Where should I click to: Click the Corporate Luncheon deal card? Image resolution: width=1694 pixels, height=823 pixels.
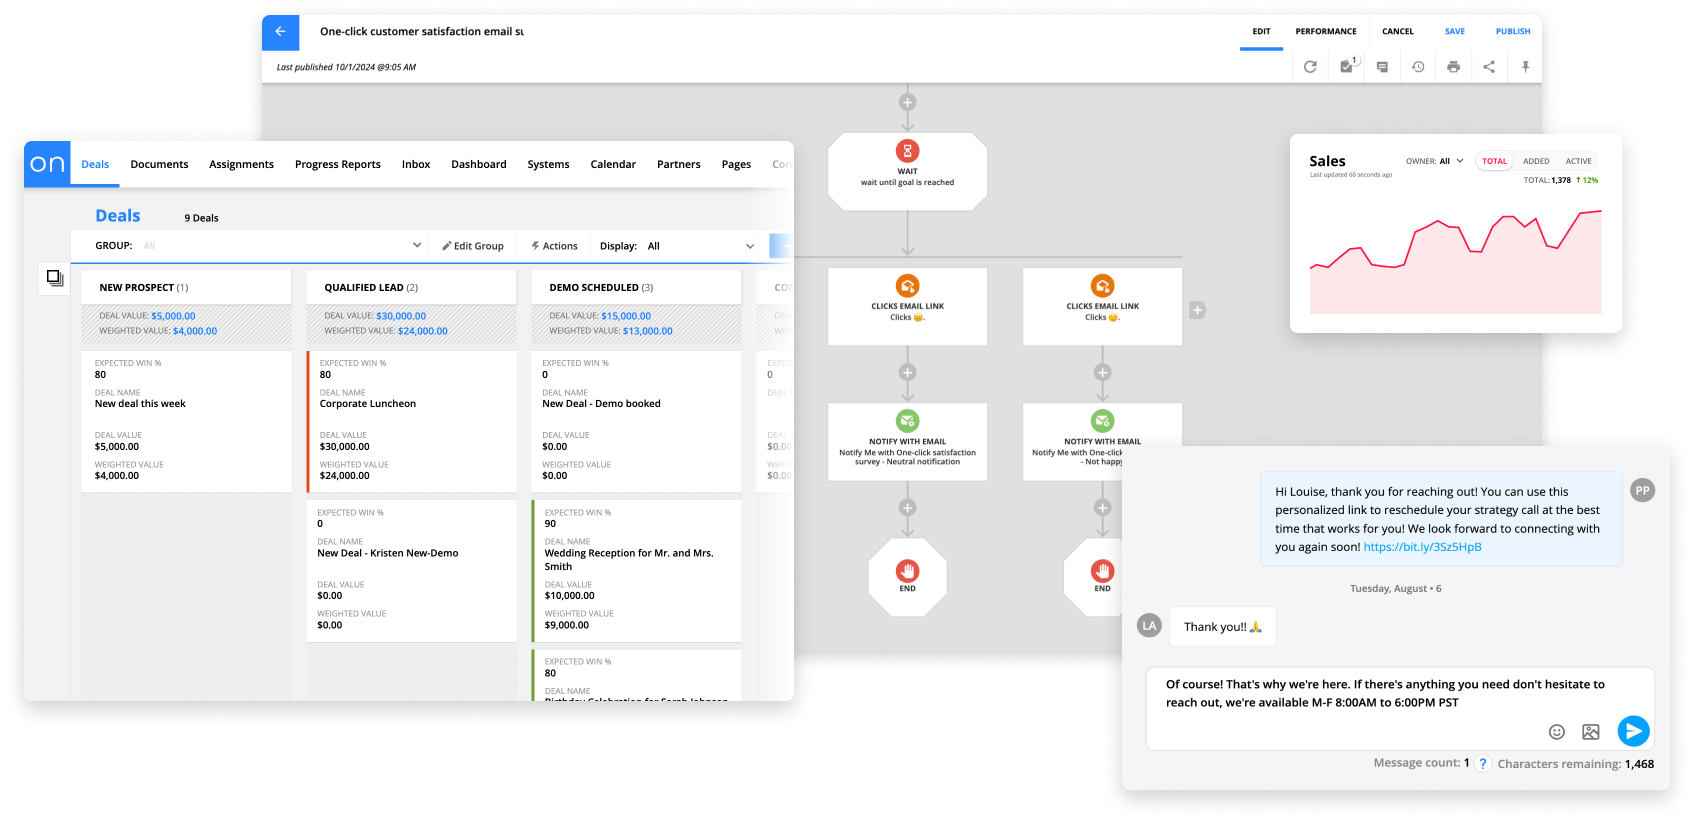pyautogui.click(x=411, y=420)
